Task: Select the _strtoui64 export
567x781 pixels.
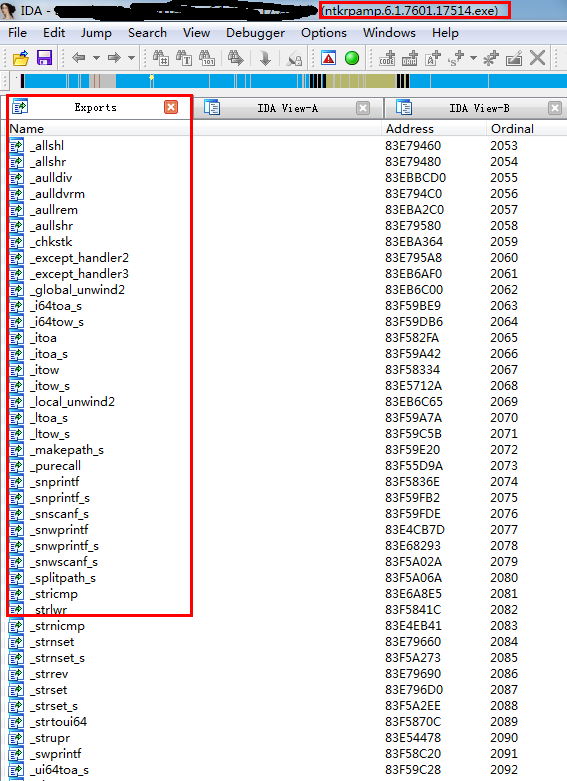Action: (59, 722)
